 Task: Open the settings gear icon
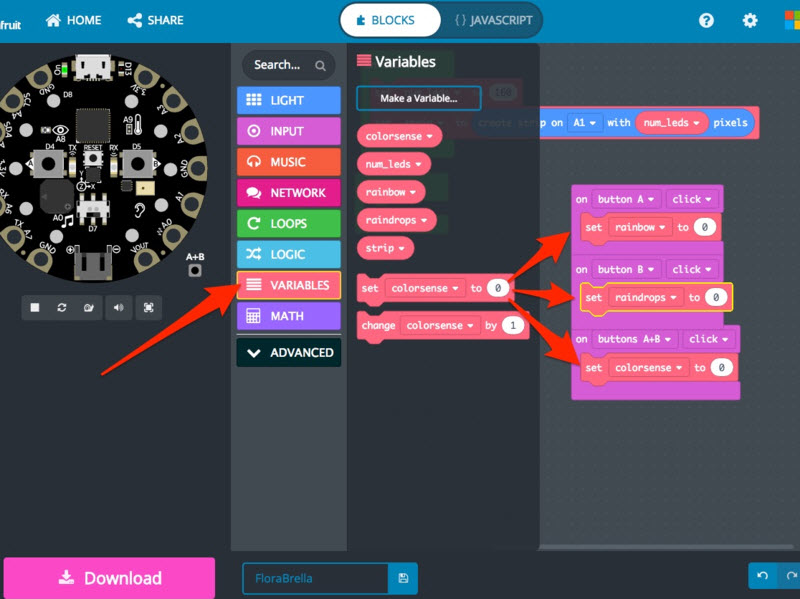(750, 20)
